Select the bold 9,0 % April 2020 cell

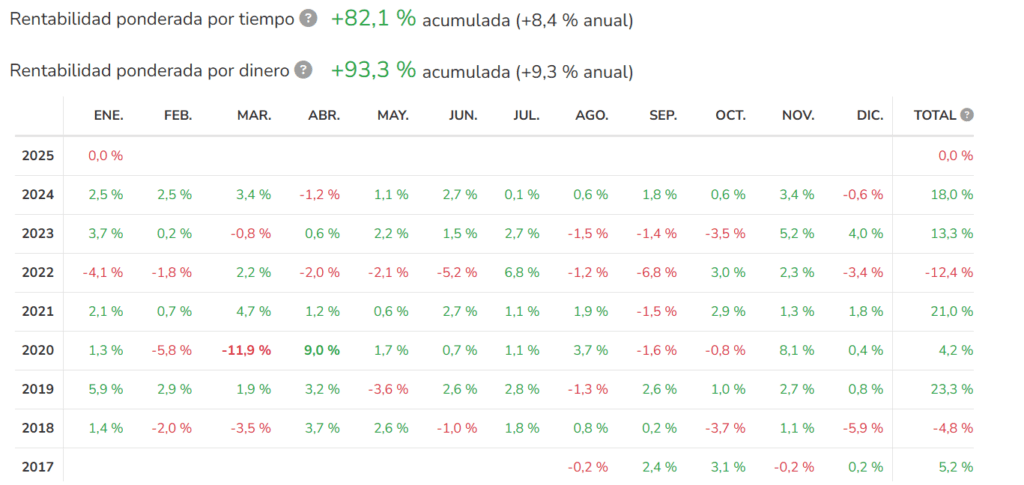(x=322, y=351)
